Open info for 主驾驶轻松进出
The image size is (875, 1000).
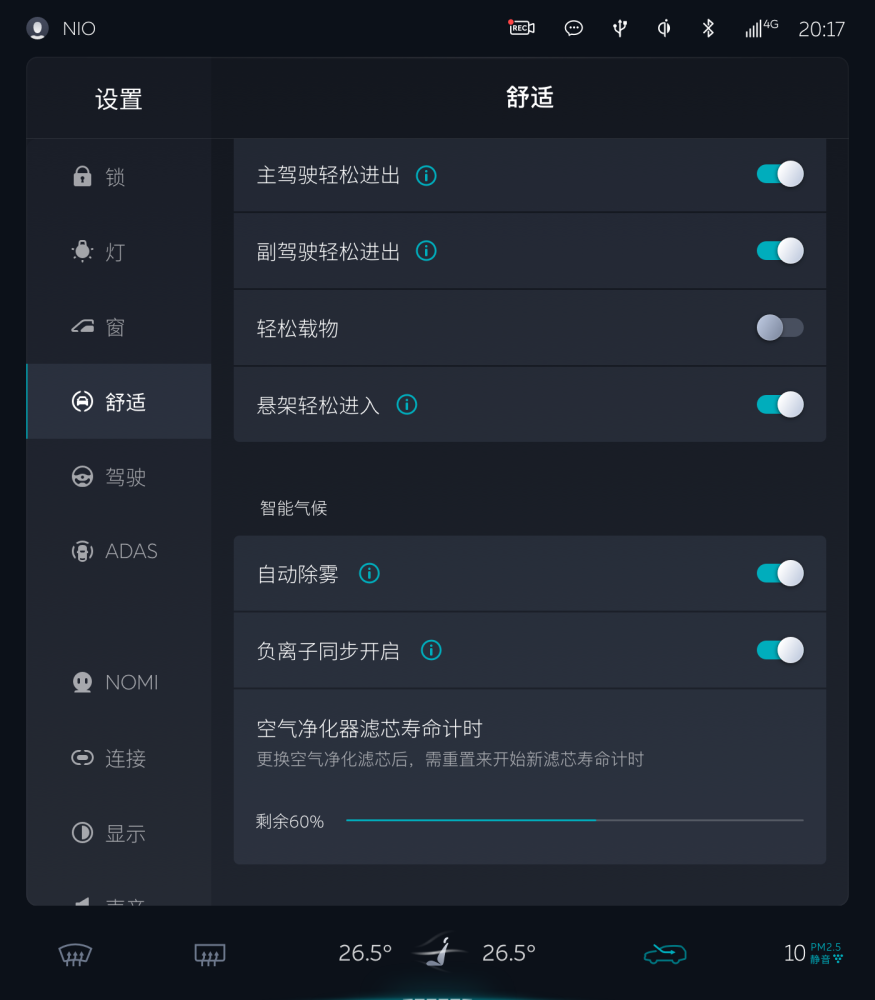tap(426, 176)
